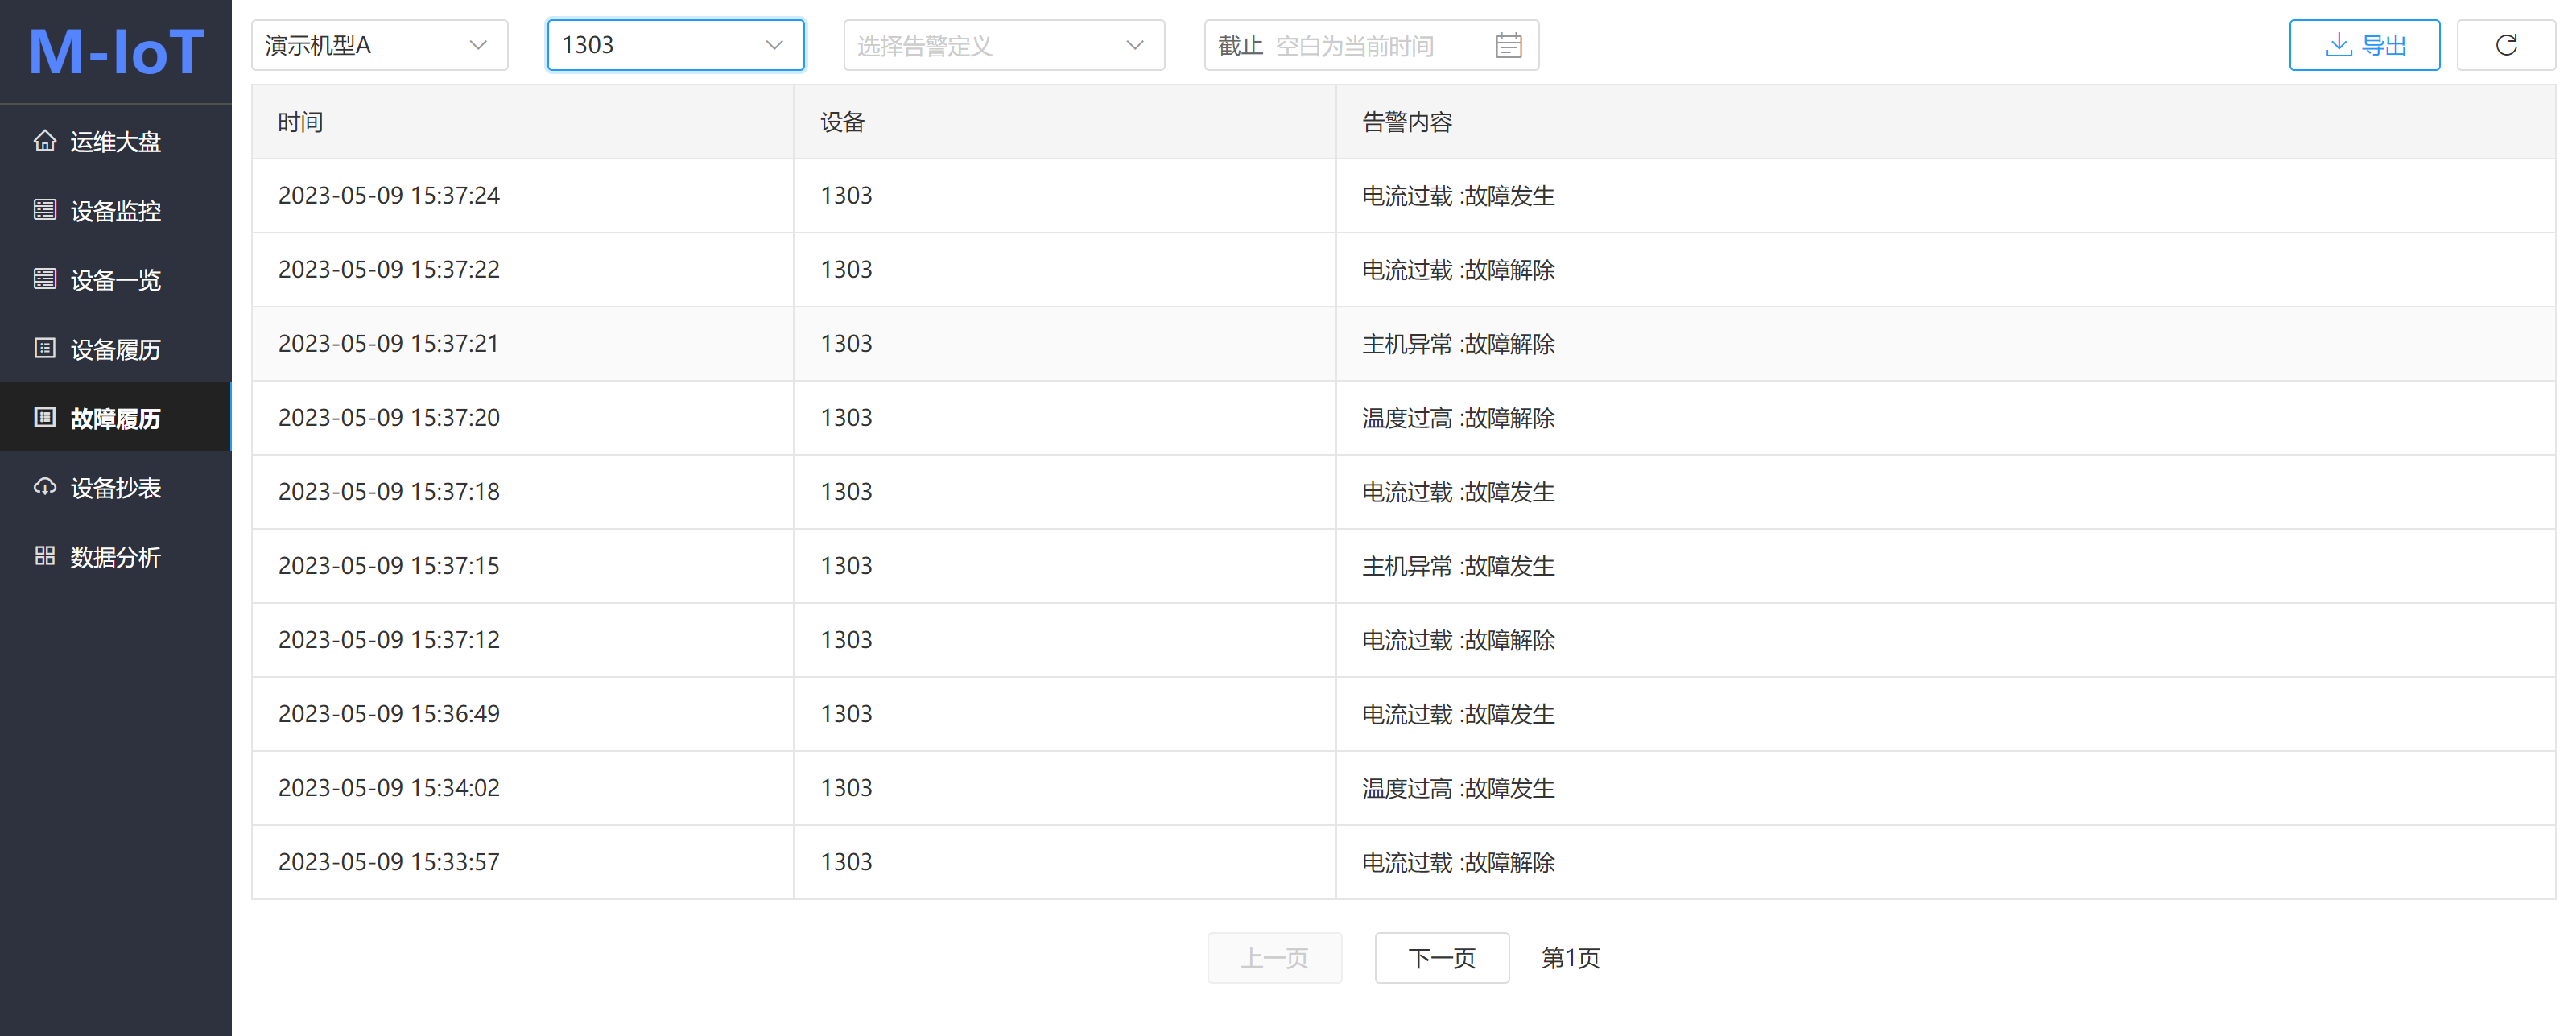
Task: Go to the next page with 下一页
Action: click(x=1442, y=957)
